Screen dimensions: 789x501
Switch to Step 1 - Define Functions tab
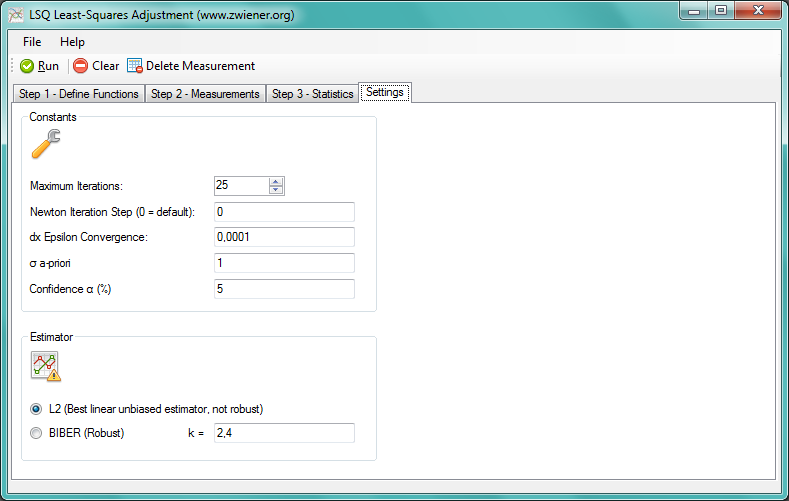click(x=80, y=94)
